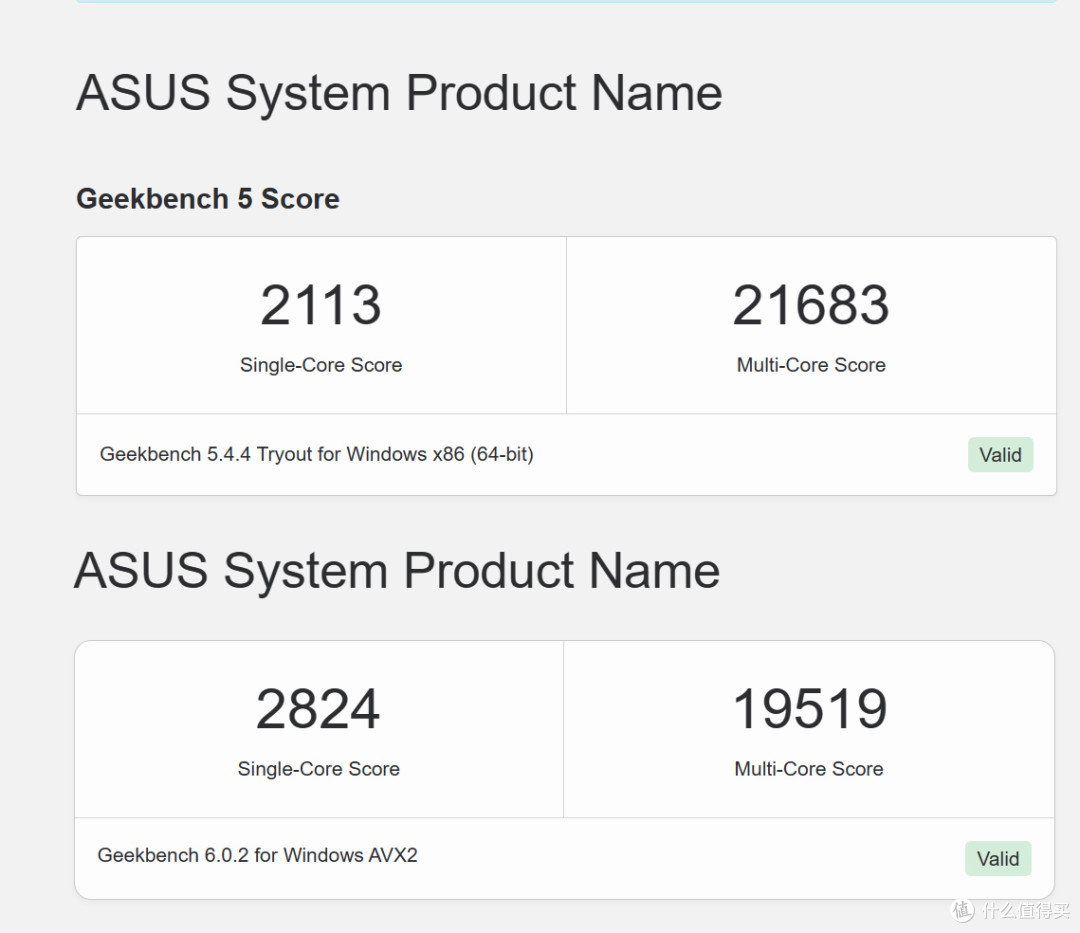Screen dimensions: 1080x933
Task: Select Single-Core Score label under 2113
Action: tap(321, 365)
